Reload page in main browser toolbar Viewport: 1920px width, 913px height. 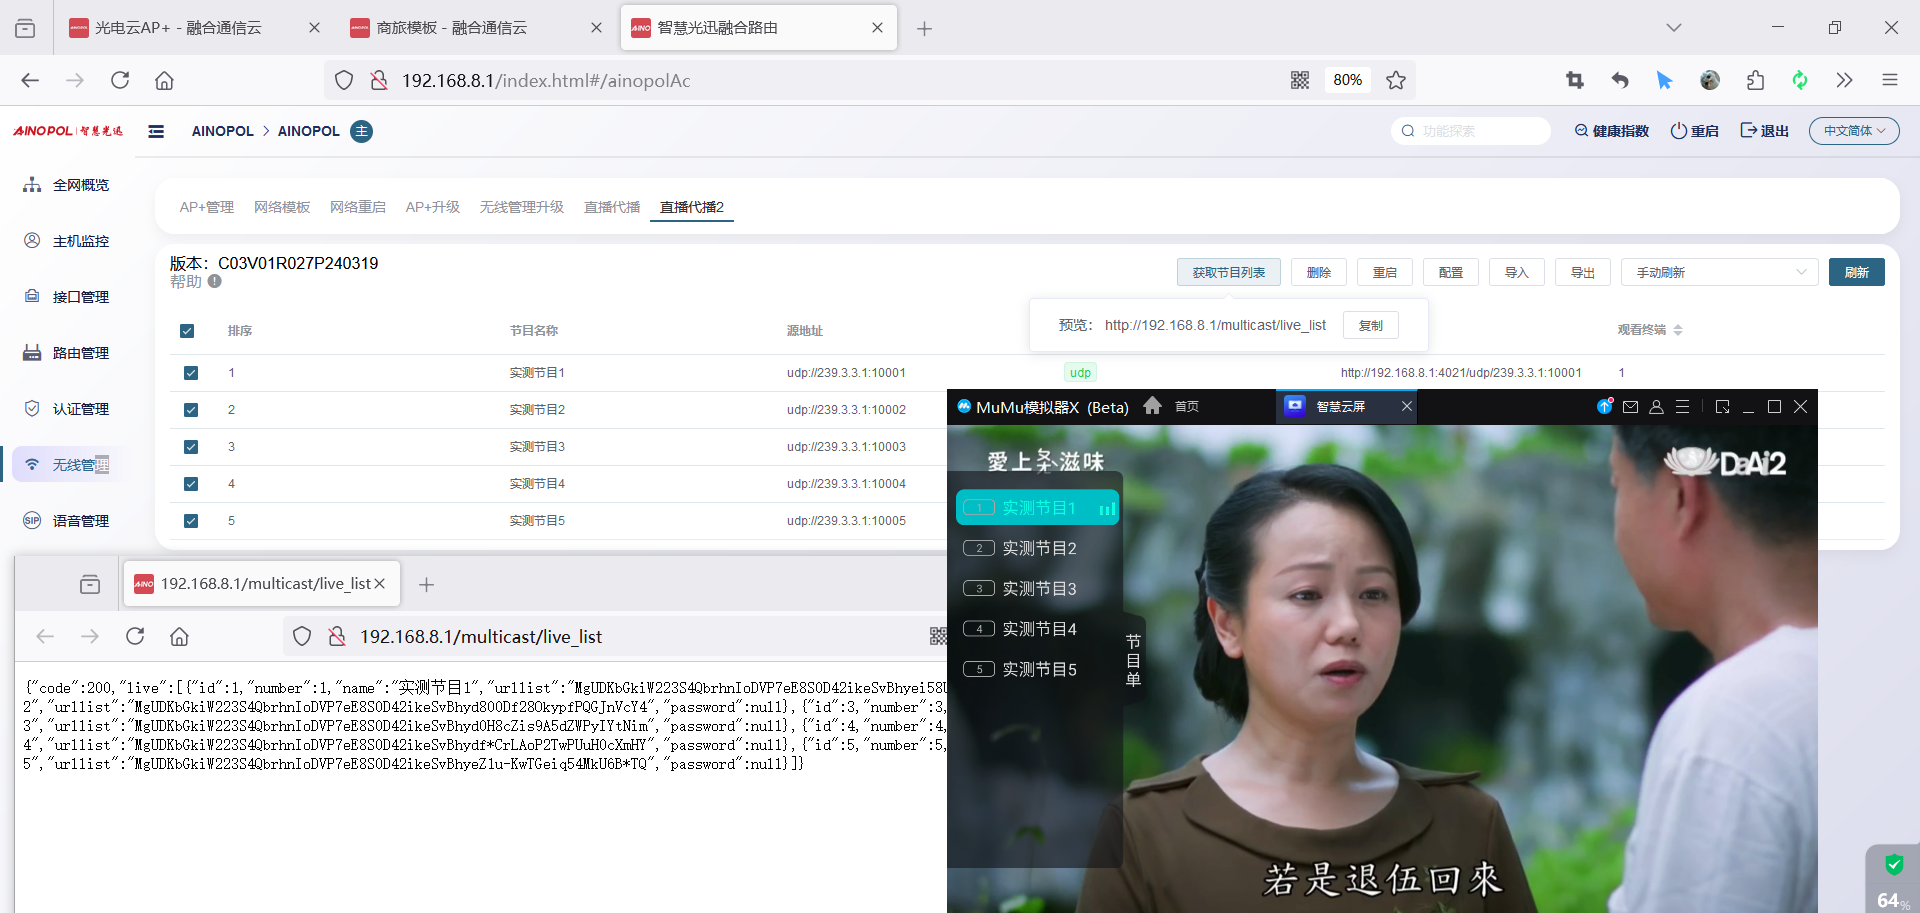pyautogui.click(x=120, y=80)
